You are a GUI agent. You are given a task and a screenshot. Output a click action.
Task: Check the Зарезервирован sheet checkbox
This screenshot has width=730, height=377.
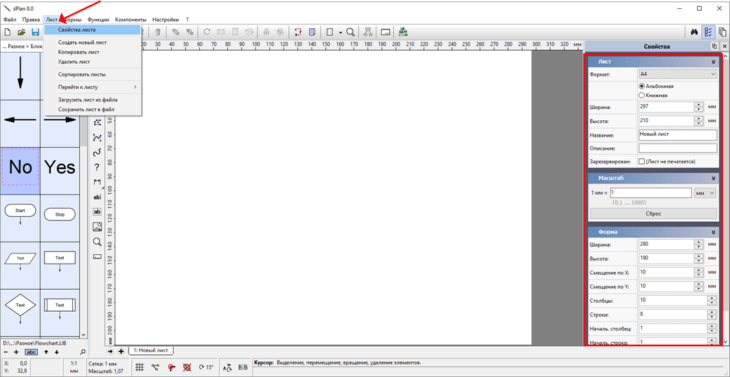point(642,161)
